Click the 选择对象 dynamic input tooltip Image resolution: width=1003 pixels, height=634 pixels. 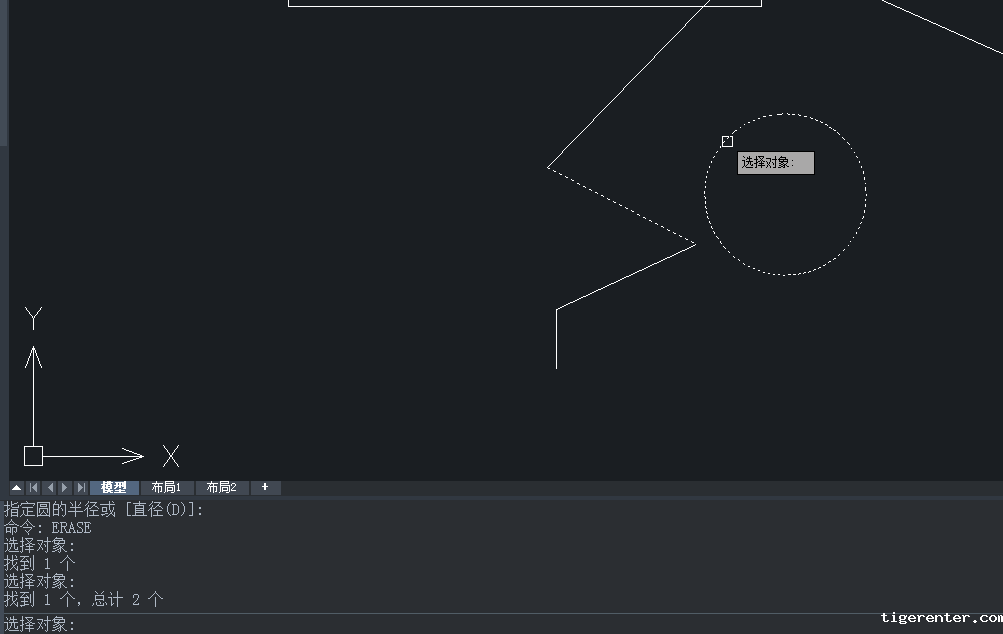pos(775,163)
